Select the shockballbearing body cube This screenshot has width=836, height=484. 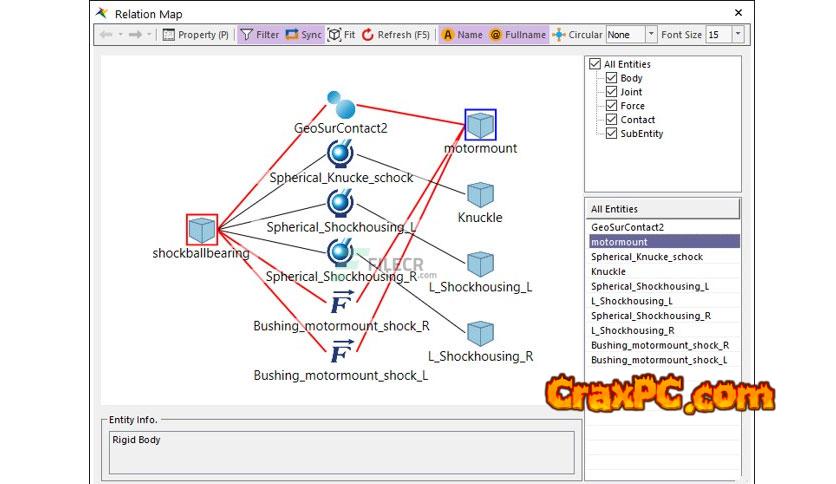pos(202,230)
